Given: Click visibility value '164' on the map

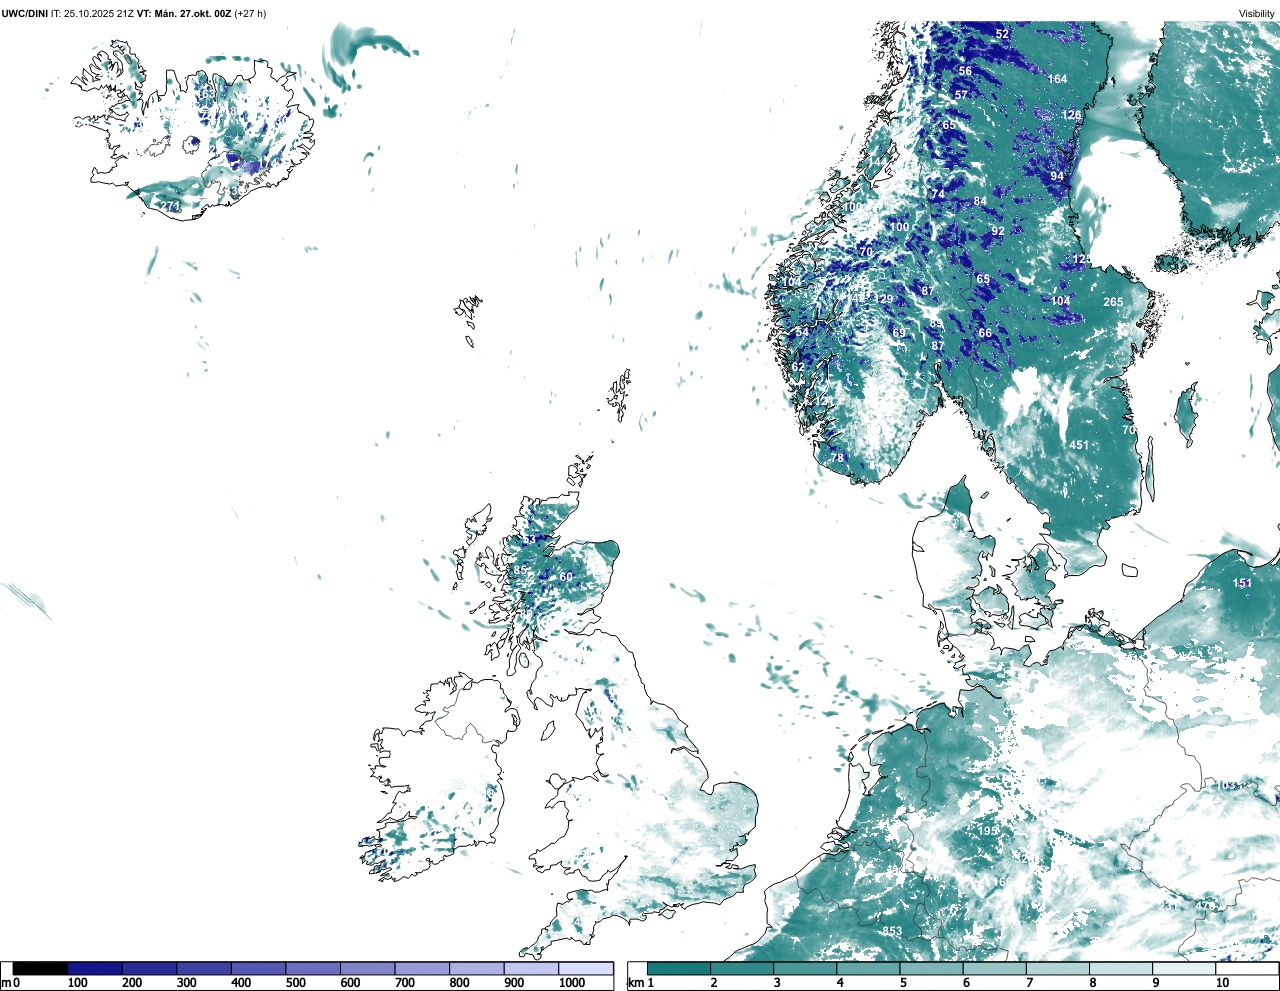Looking at the screenshot, I should (x=1057, y=79).
